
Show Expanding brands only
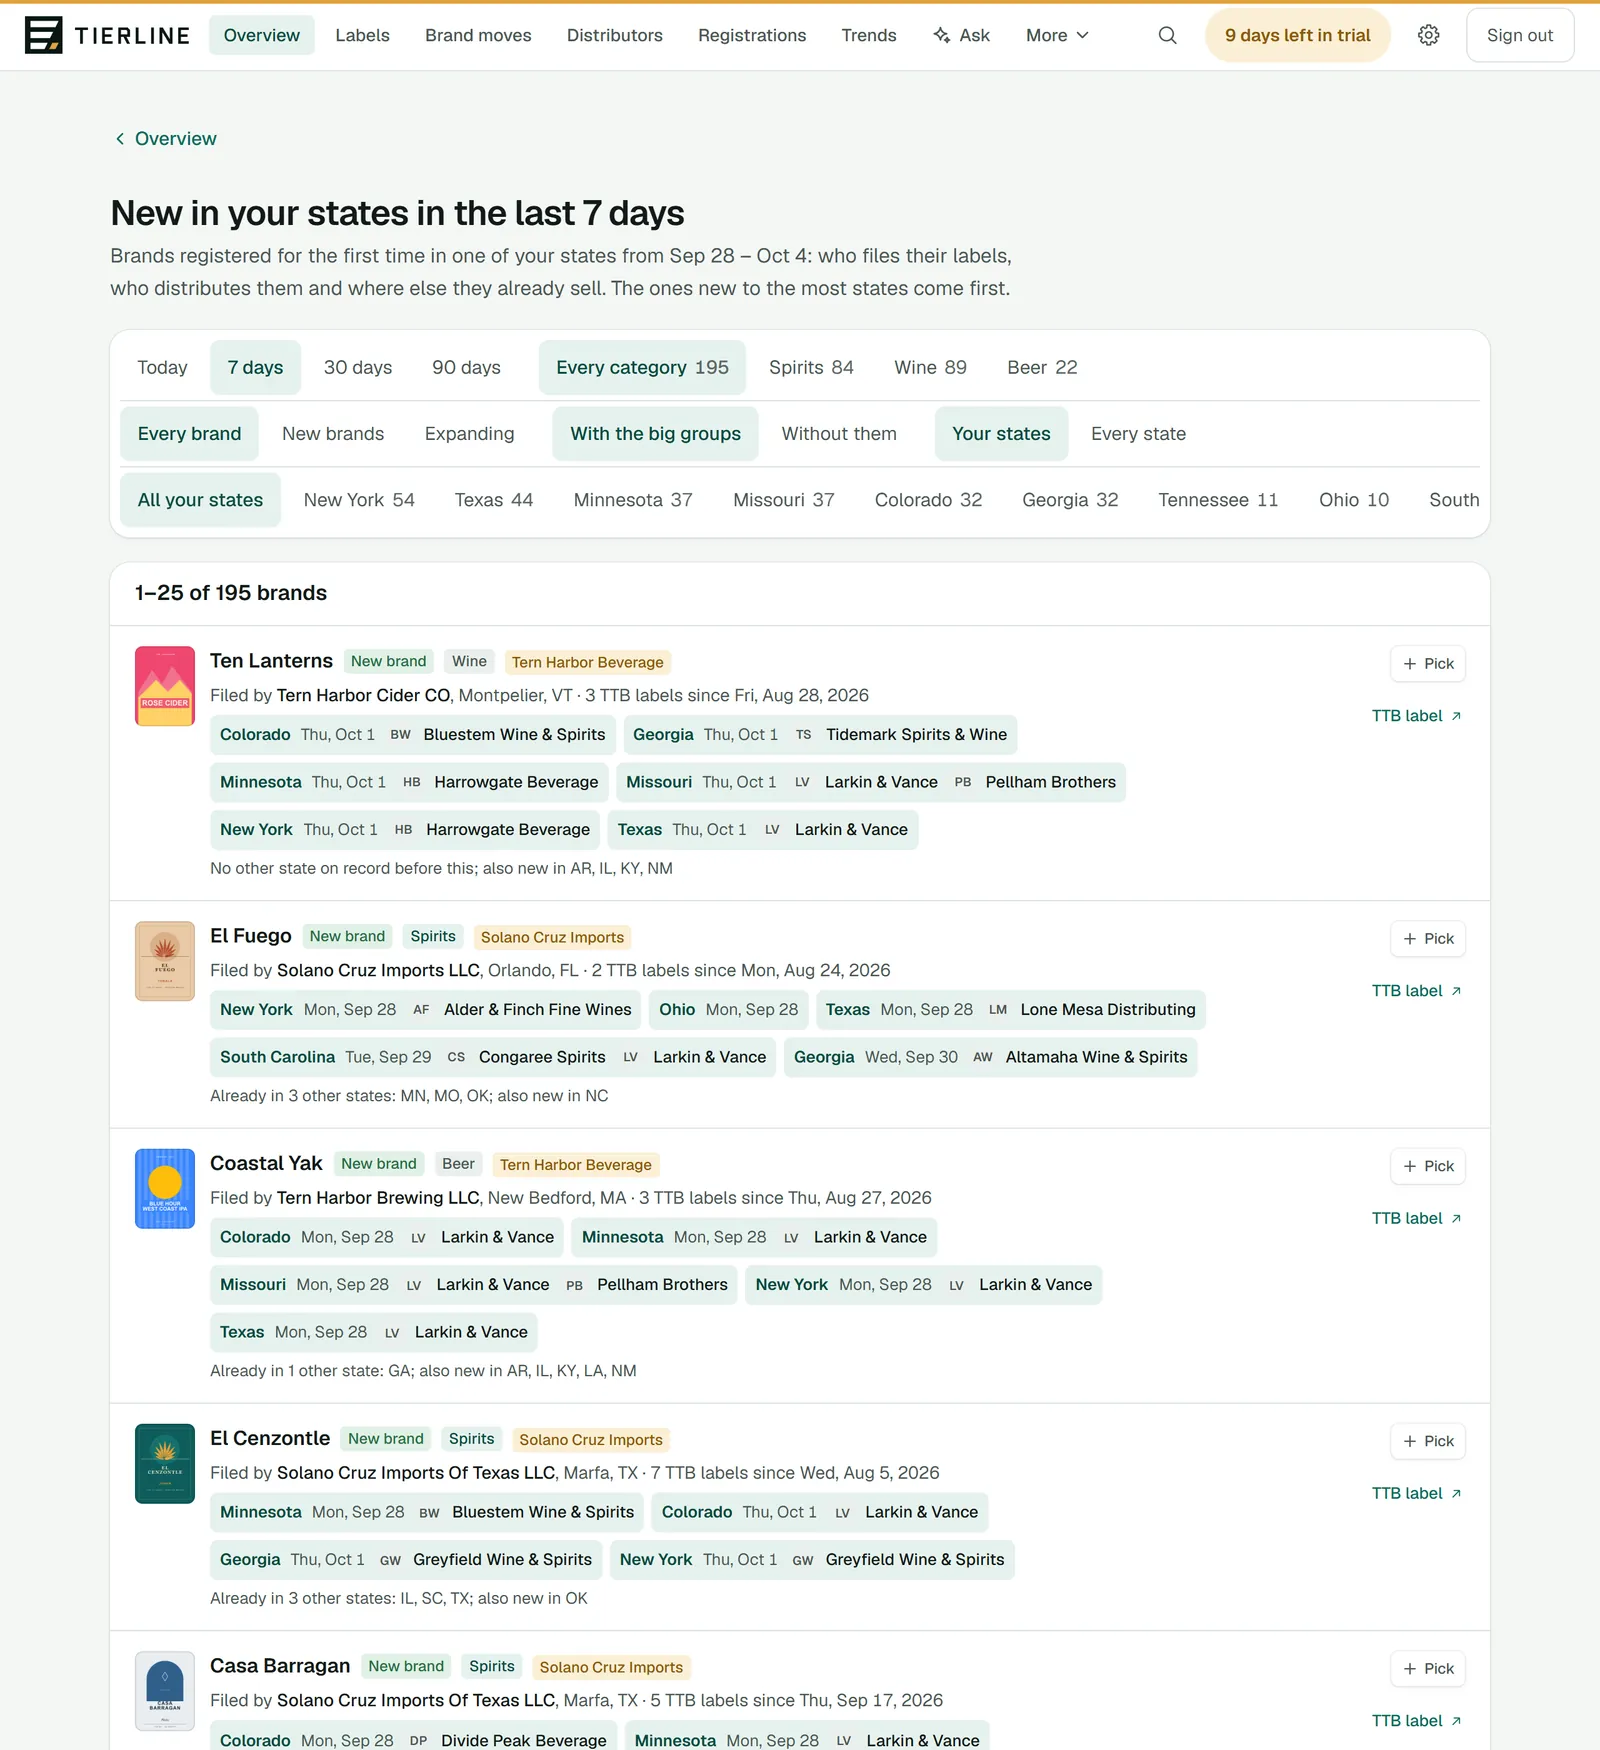click(469, 434)
